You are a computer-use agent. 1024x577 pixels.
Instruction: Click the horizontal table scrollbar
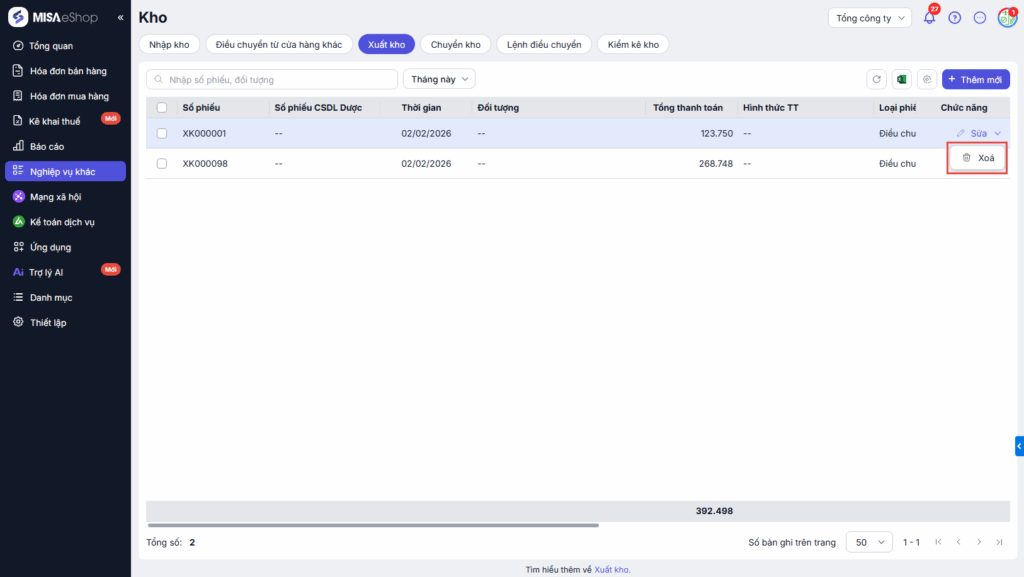coord(372,525)
